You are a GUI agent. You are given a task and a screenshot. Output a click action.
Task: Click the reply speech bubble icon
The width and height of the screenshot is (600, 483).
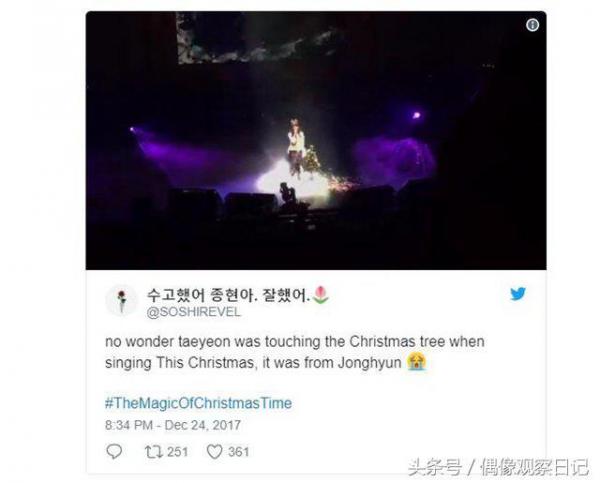[114, 452]
